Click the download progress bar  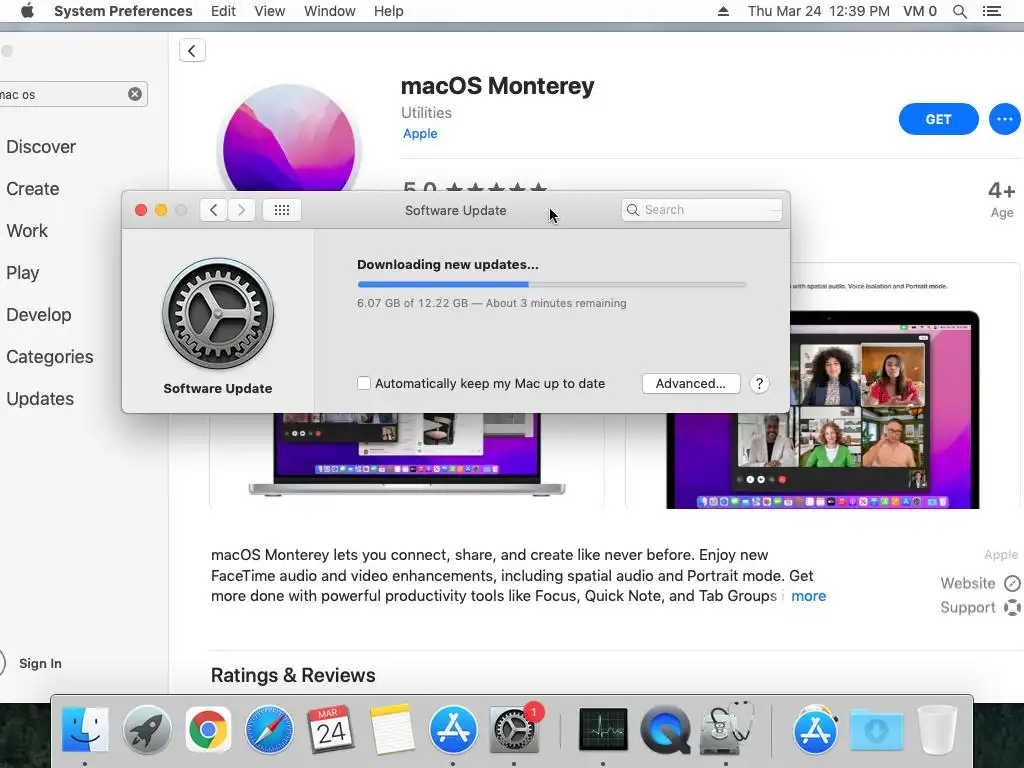point(552,284)
